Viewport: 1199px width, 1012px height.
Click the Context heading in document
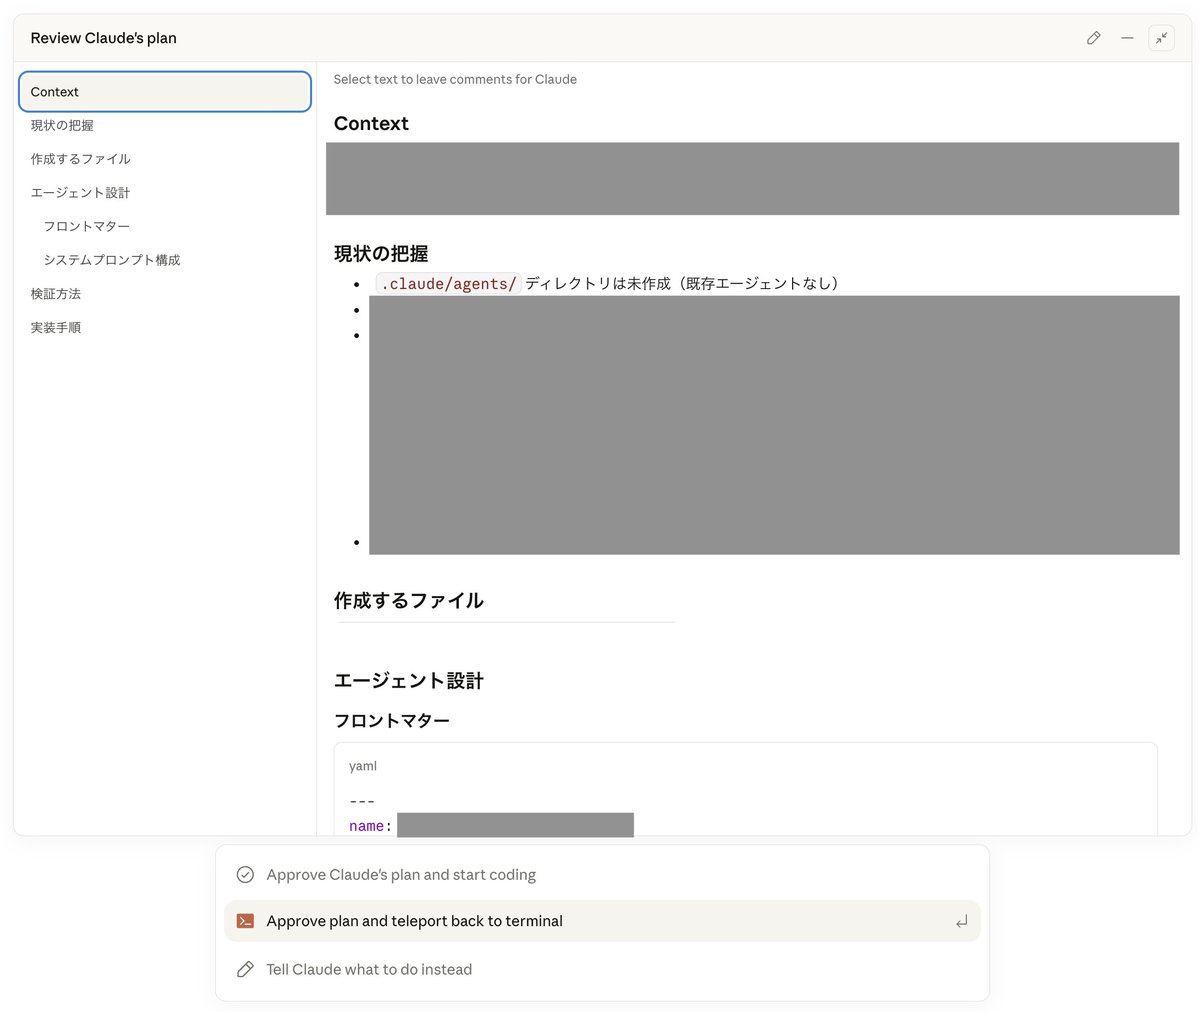pyautogui.click(x=371, y=123)
